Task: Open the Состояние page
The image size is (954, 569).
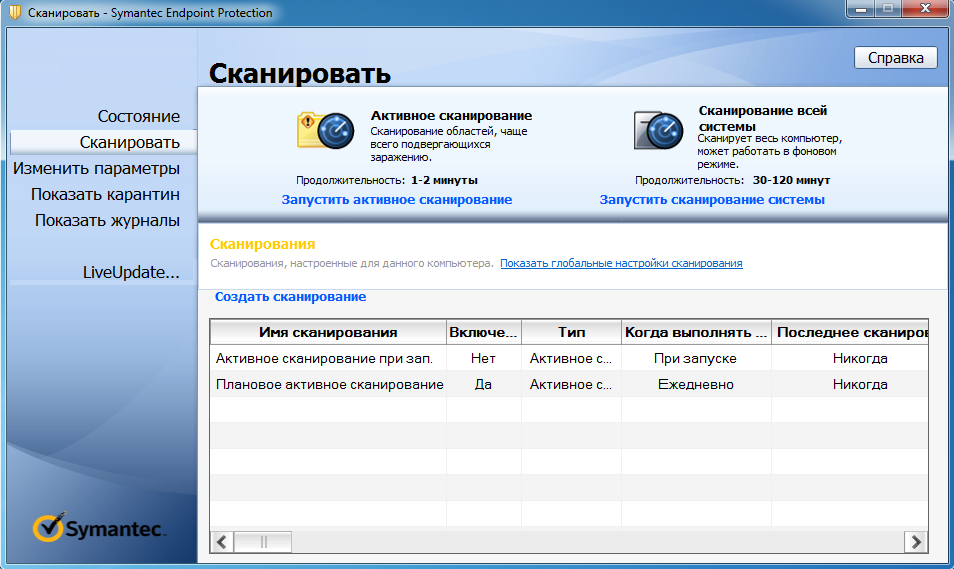Action: pyautogui.click(x=139, y=116)
